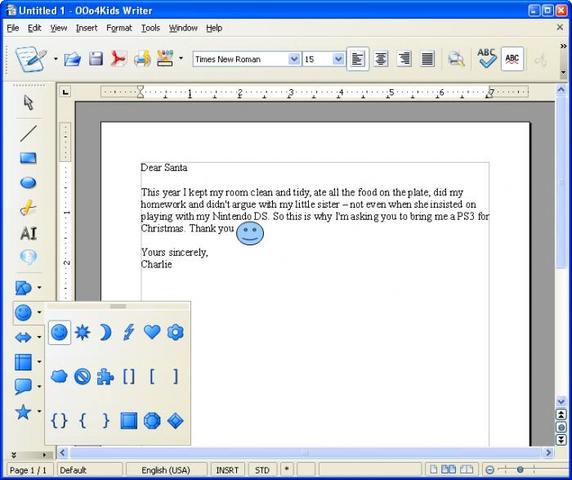
Task: Choose the Moon shape from symbol palette
Action: coord(105,332)
